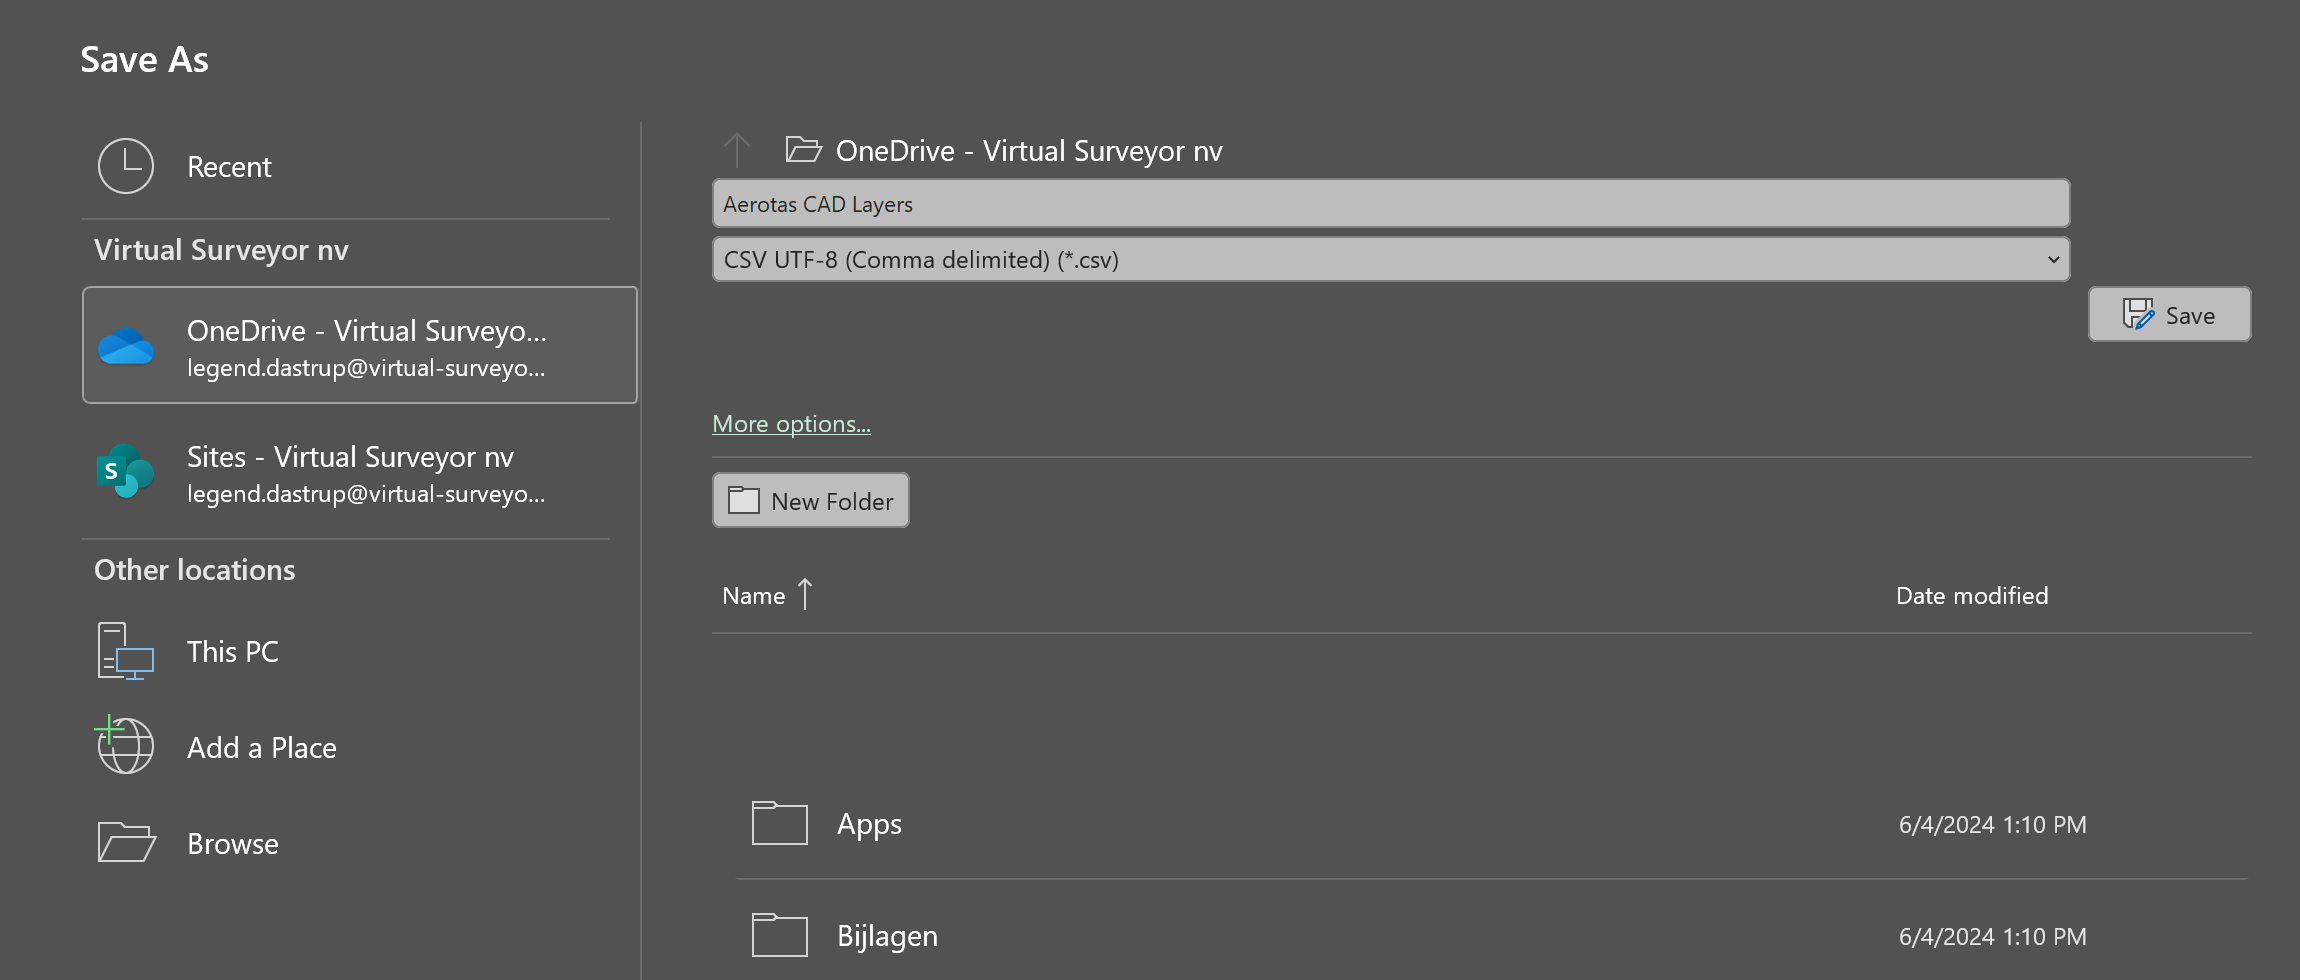The height and width of the screenshot is (980, 2300).
Task: Select Sites - Virtual Surveyor nv
Action: point(360,473)
